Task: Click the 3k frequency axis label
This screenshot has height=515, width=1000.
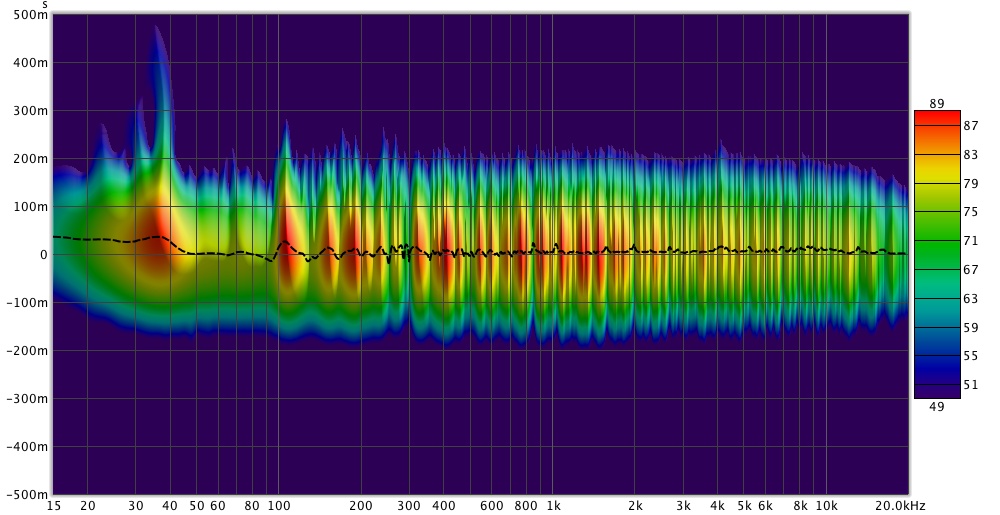Action: [x=684, y=506]
